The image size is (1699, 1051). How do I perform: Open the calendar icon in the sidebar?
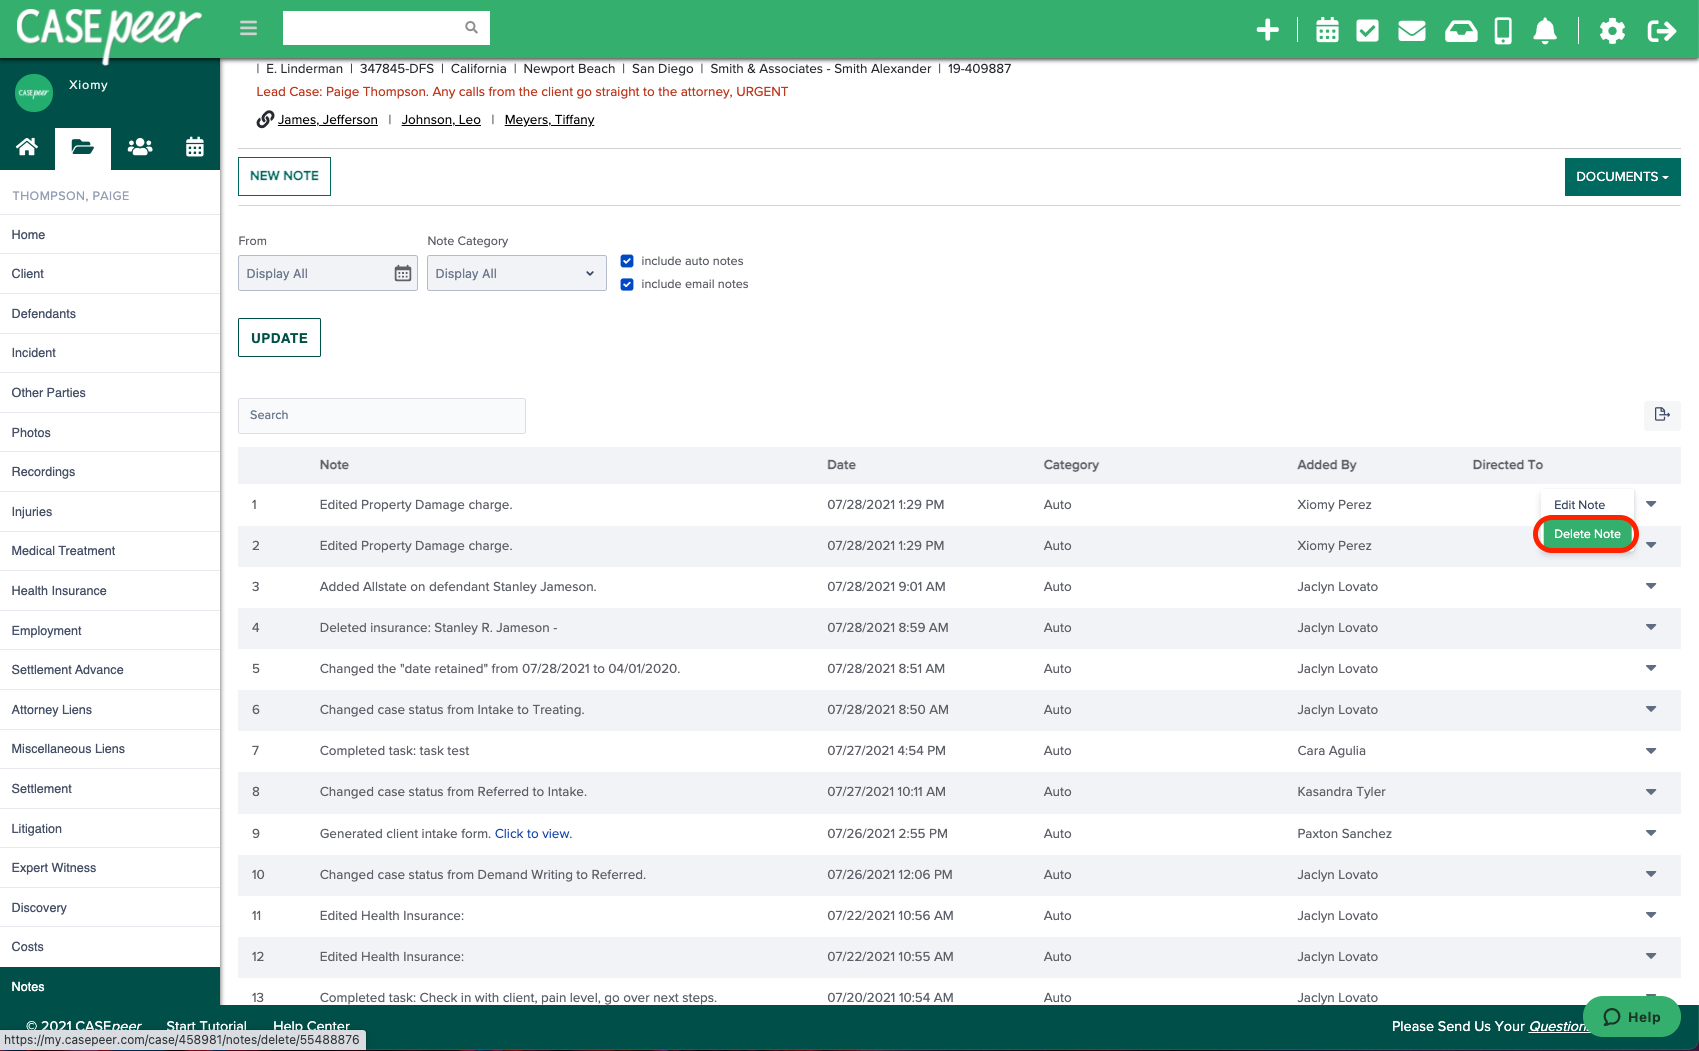point(194,147)
